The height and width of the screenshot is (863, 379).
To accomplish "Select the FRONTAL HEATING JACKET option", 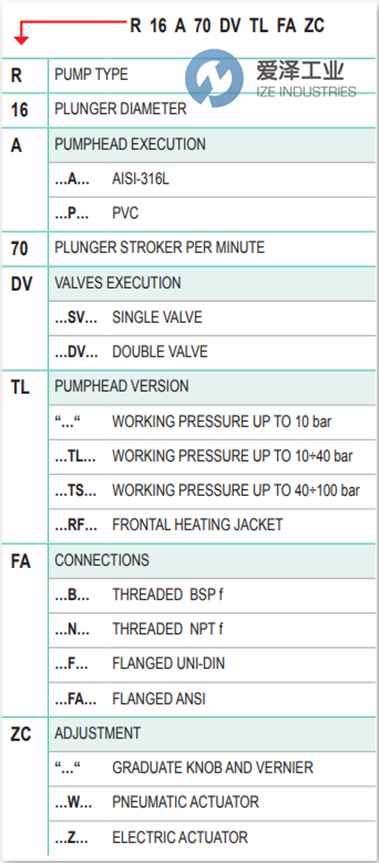I will click(x=212, y=525).
